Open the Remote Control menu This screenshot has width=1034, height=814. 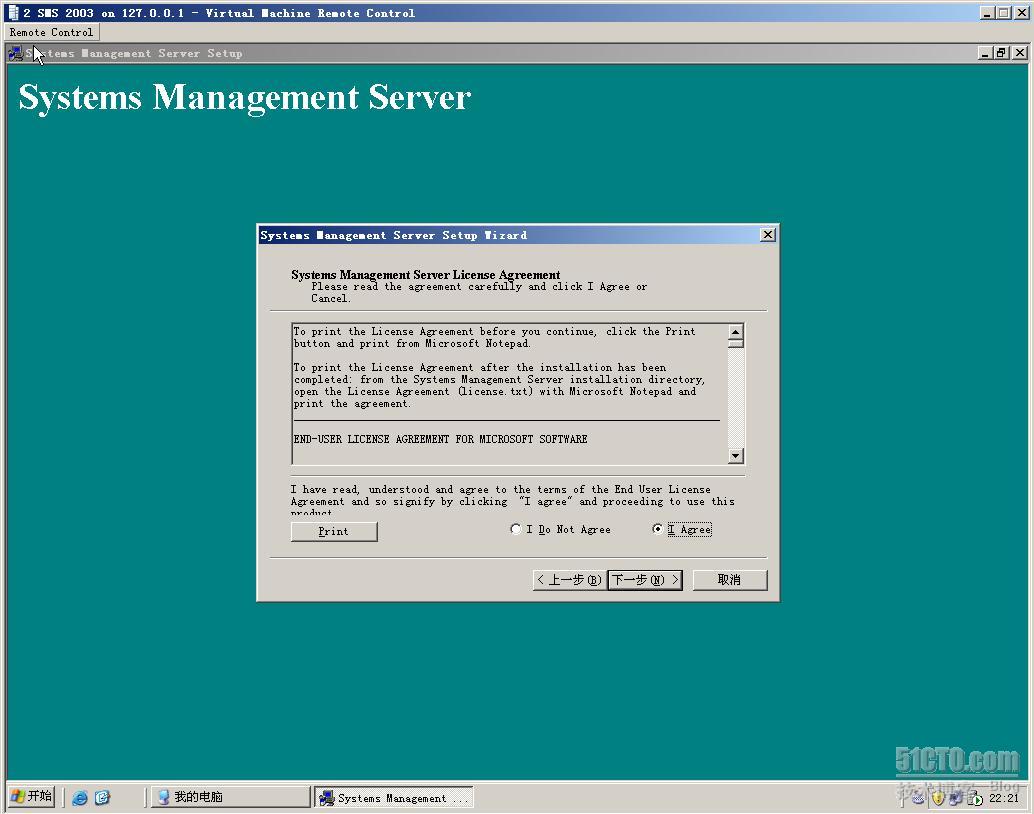tap(51, 32)
